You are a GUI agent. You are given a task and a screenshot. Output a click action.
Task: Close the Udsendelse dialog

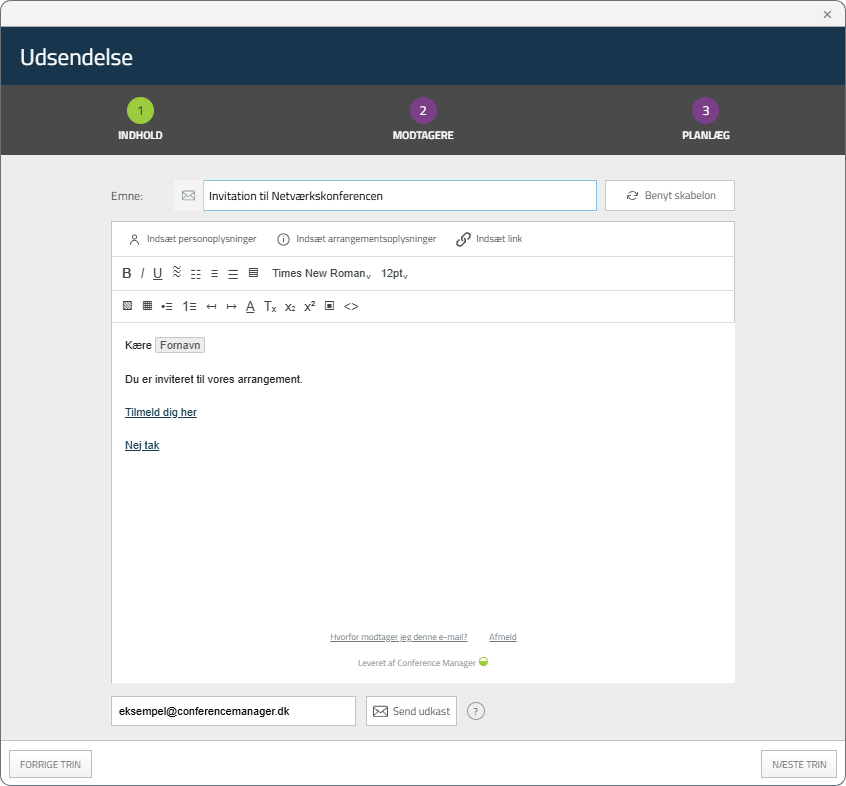point(827,15)
